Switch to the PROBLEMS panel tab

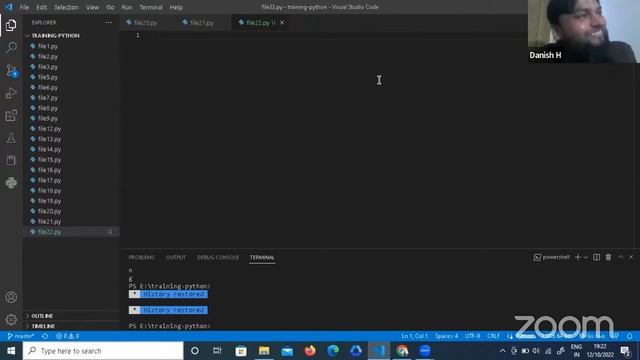(x=142, y=258)
